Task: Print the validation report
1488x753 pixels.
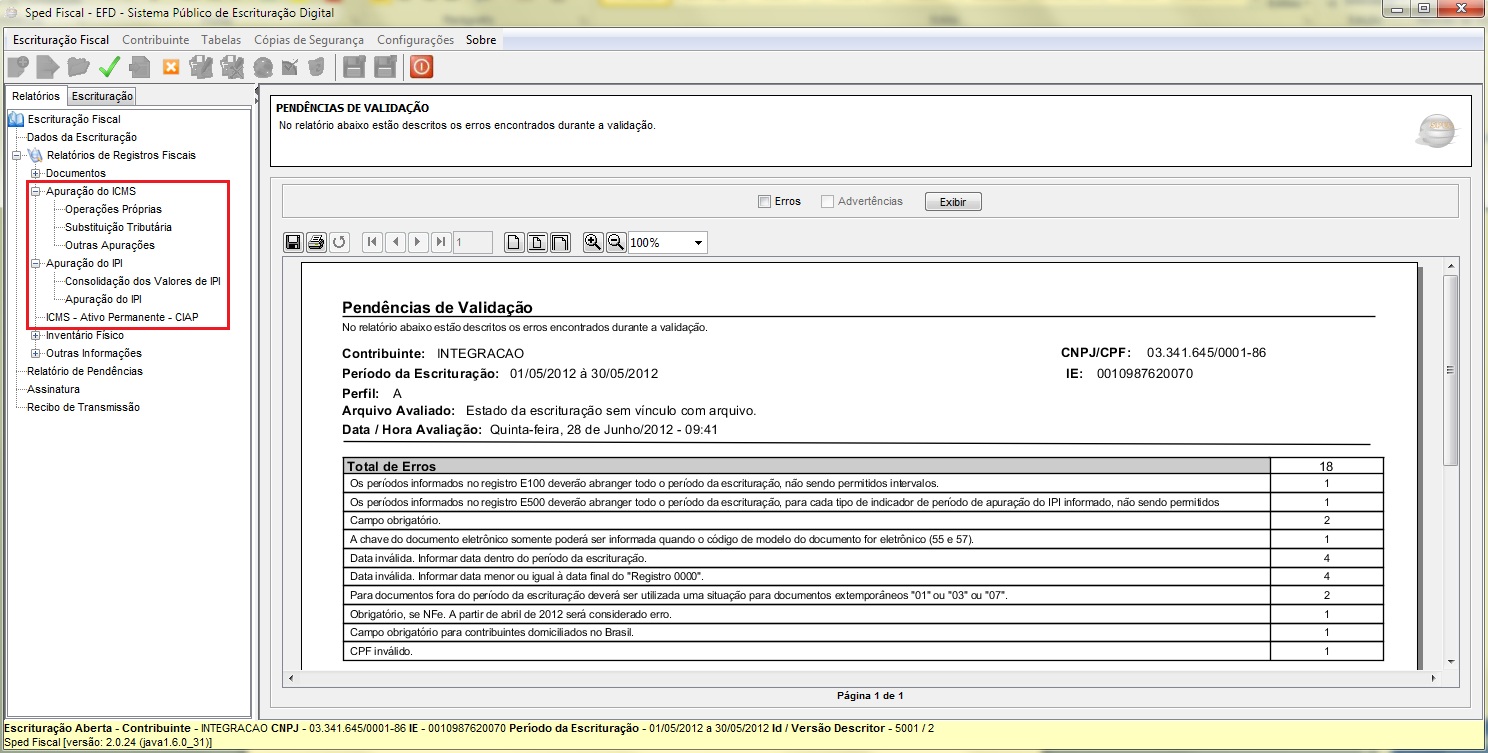Action: [x=316, y=242]
